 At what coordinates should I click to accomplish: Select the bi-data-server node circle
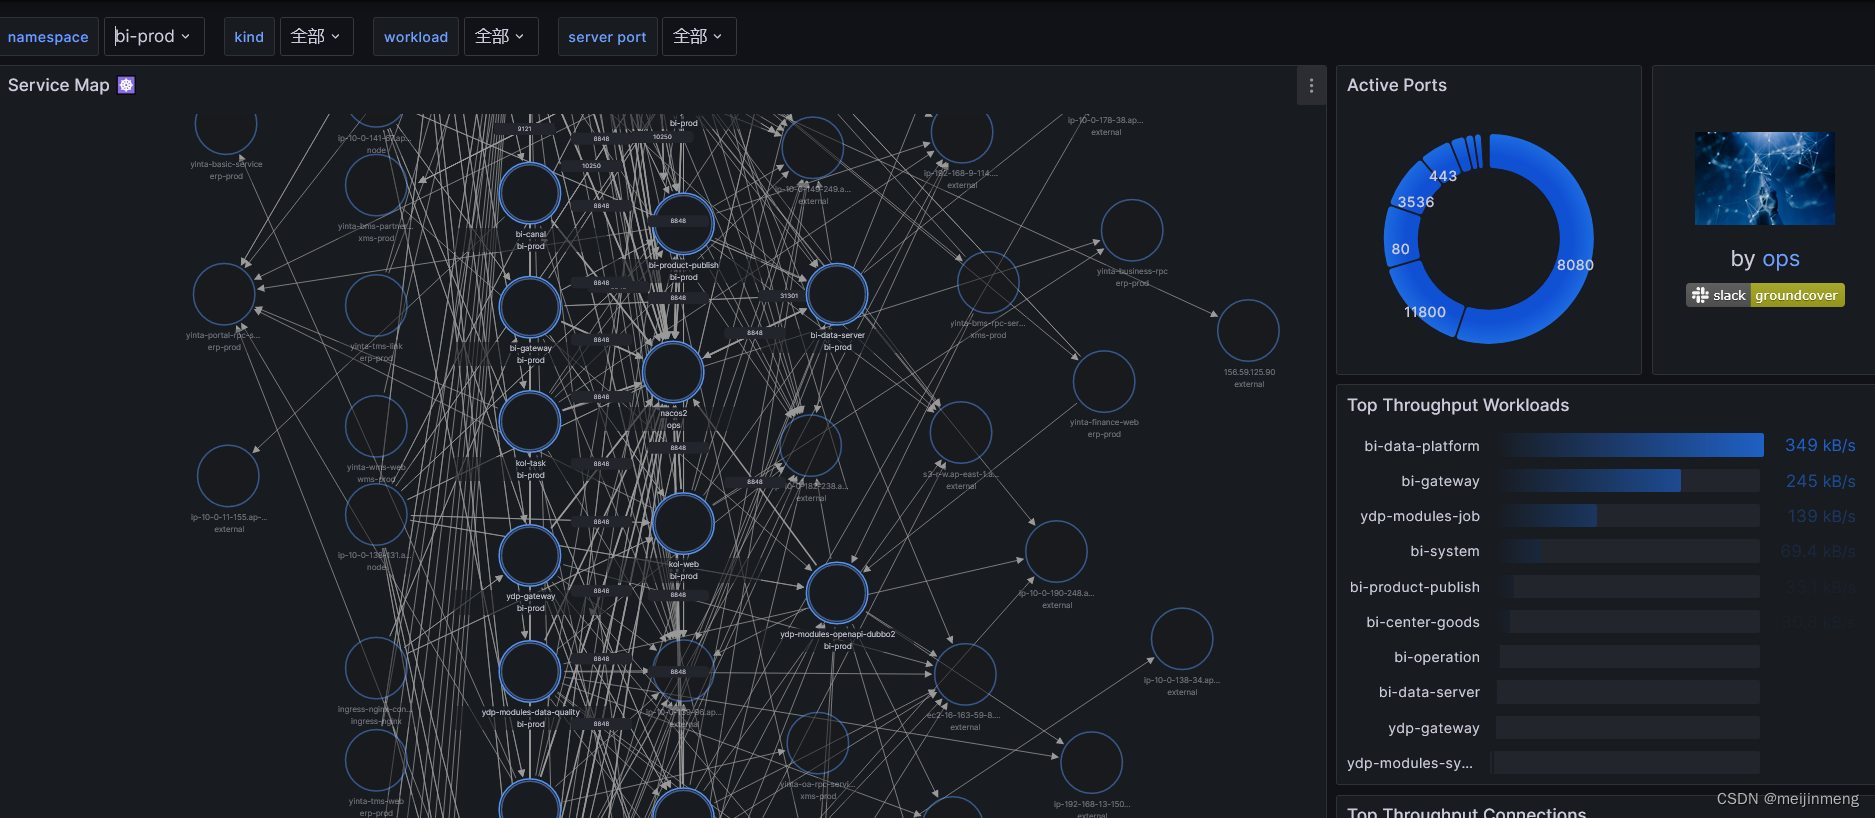[837, 295]
